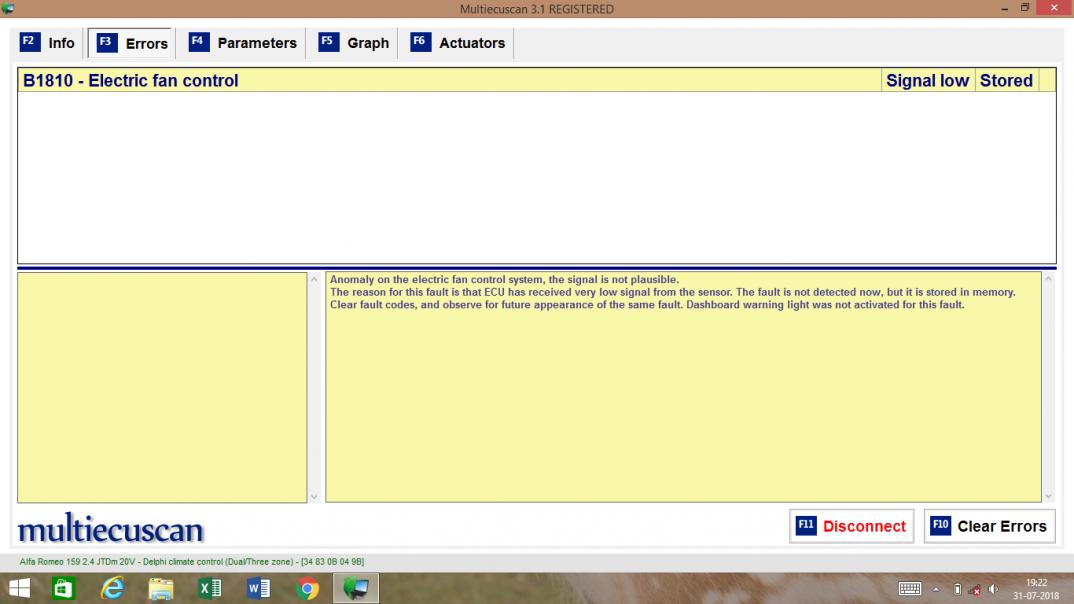Minimize the Multiecuscan window
Viewport: 1074px width, 604px height.
(x=1004, y=8)
